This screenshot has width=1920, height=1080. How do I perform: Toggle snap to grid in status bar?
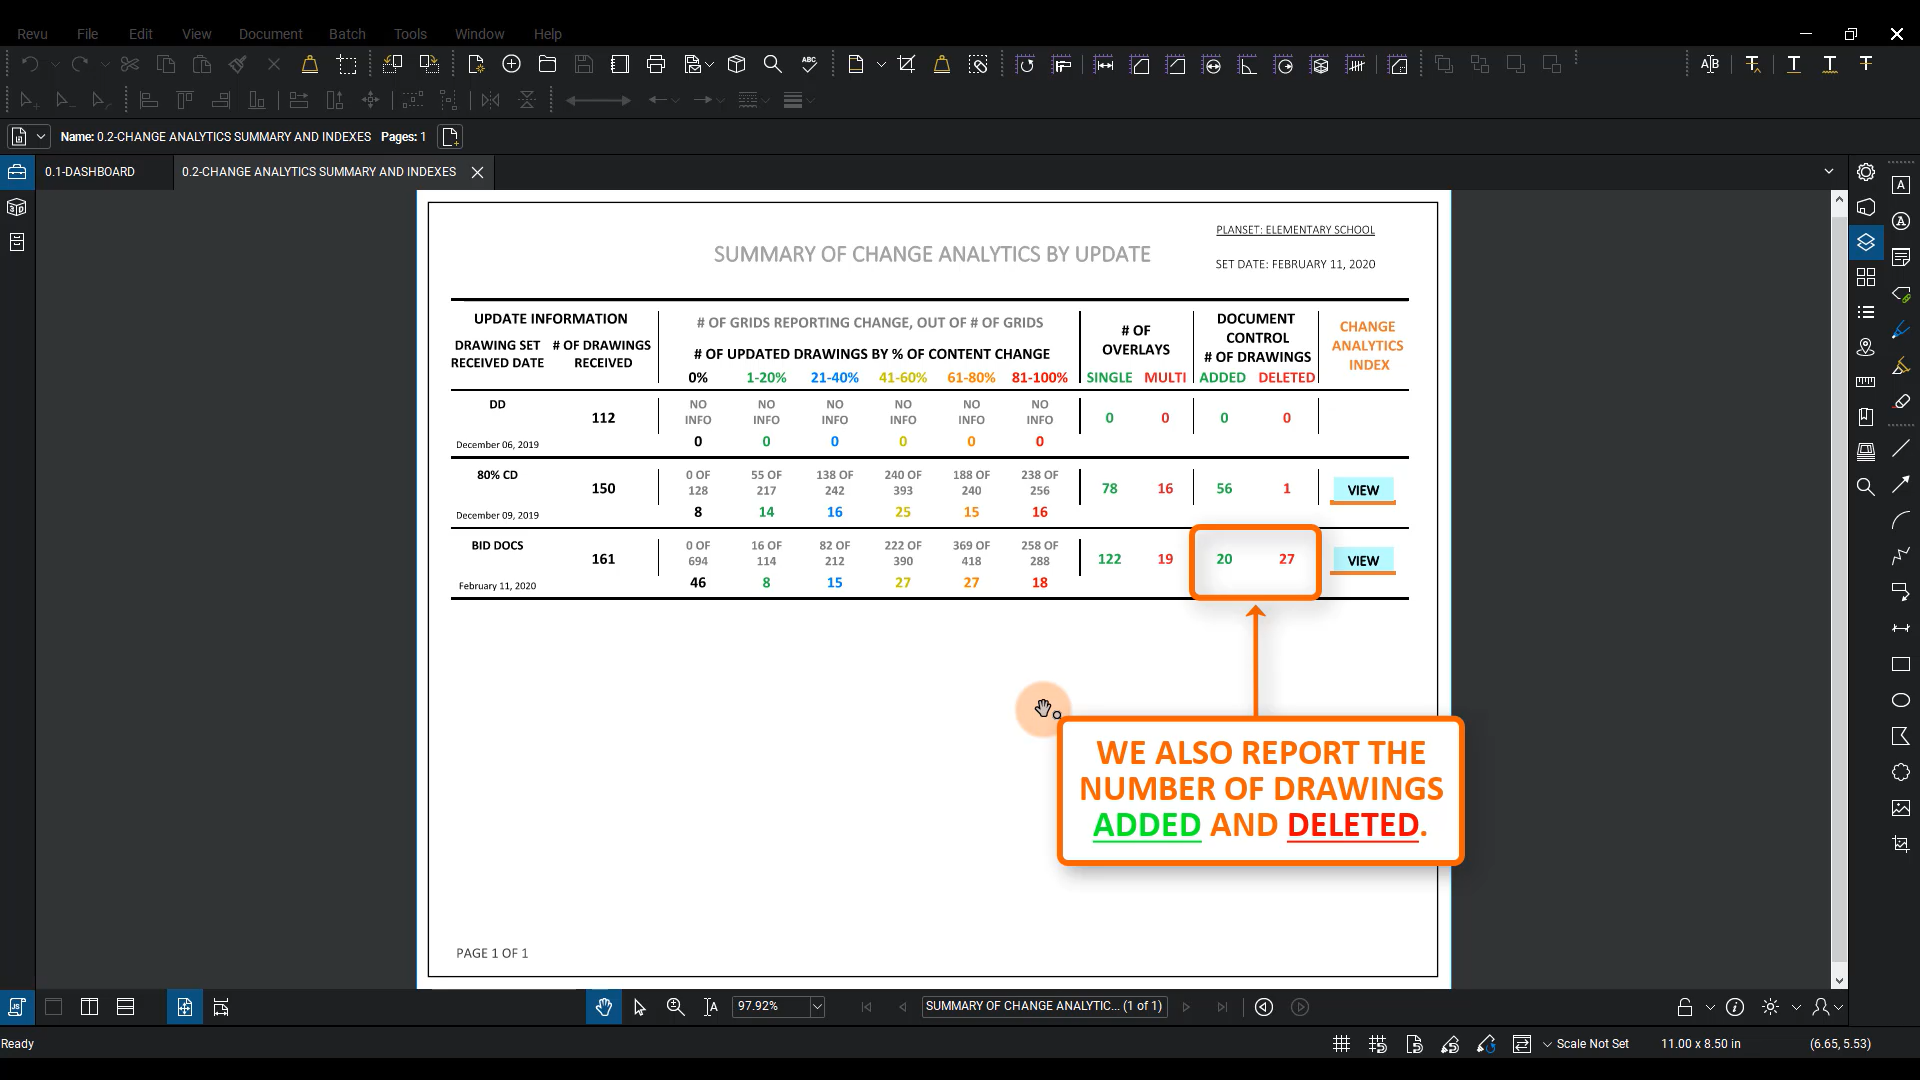pyautogui.click(x=1378, y=1044)
